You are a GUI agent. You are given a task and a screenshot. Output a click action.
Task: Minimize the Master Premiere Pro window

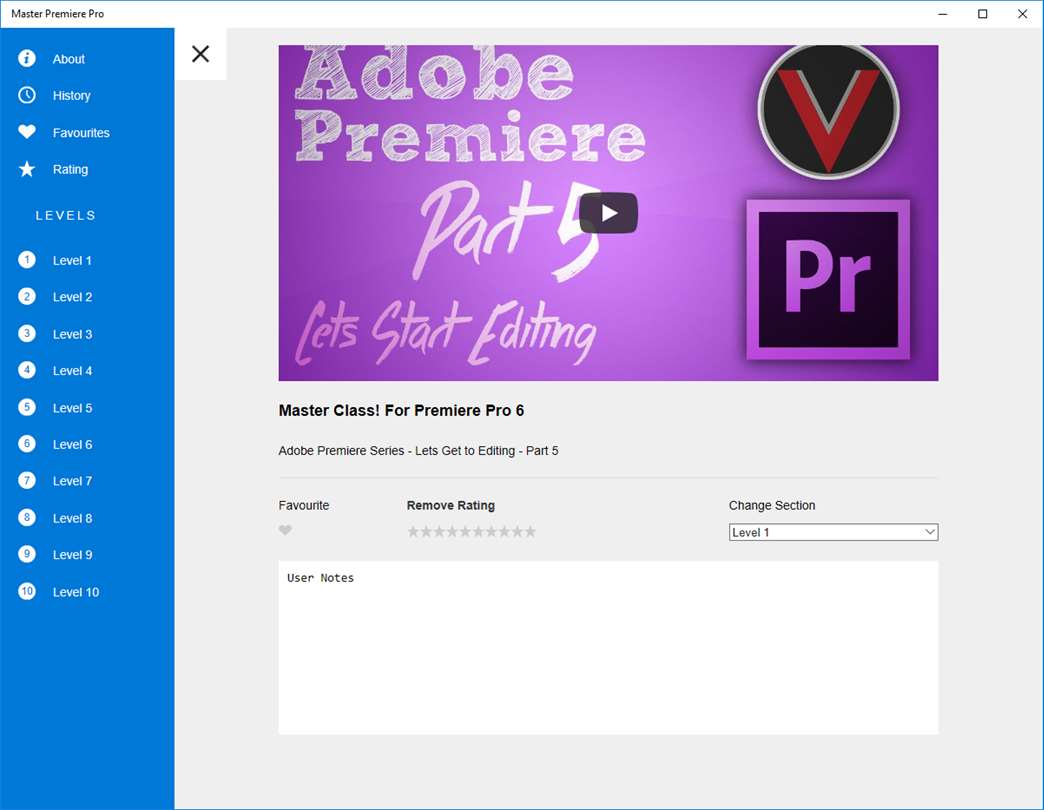click(943, 14)
